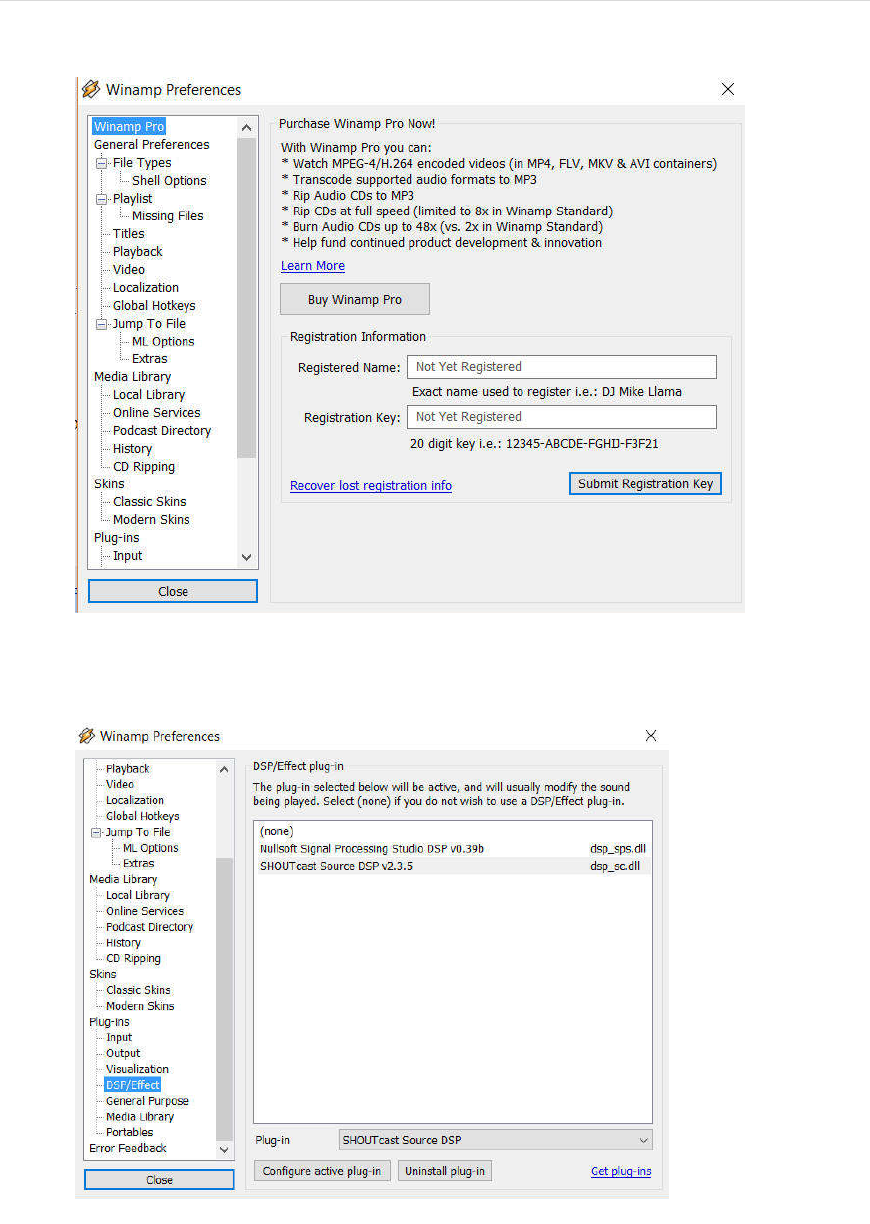Close the Winamp Pro window with the X
Image resolution: width=870 pixels, height=1224 pixels.
728,89
